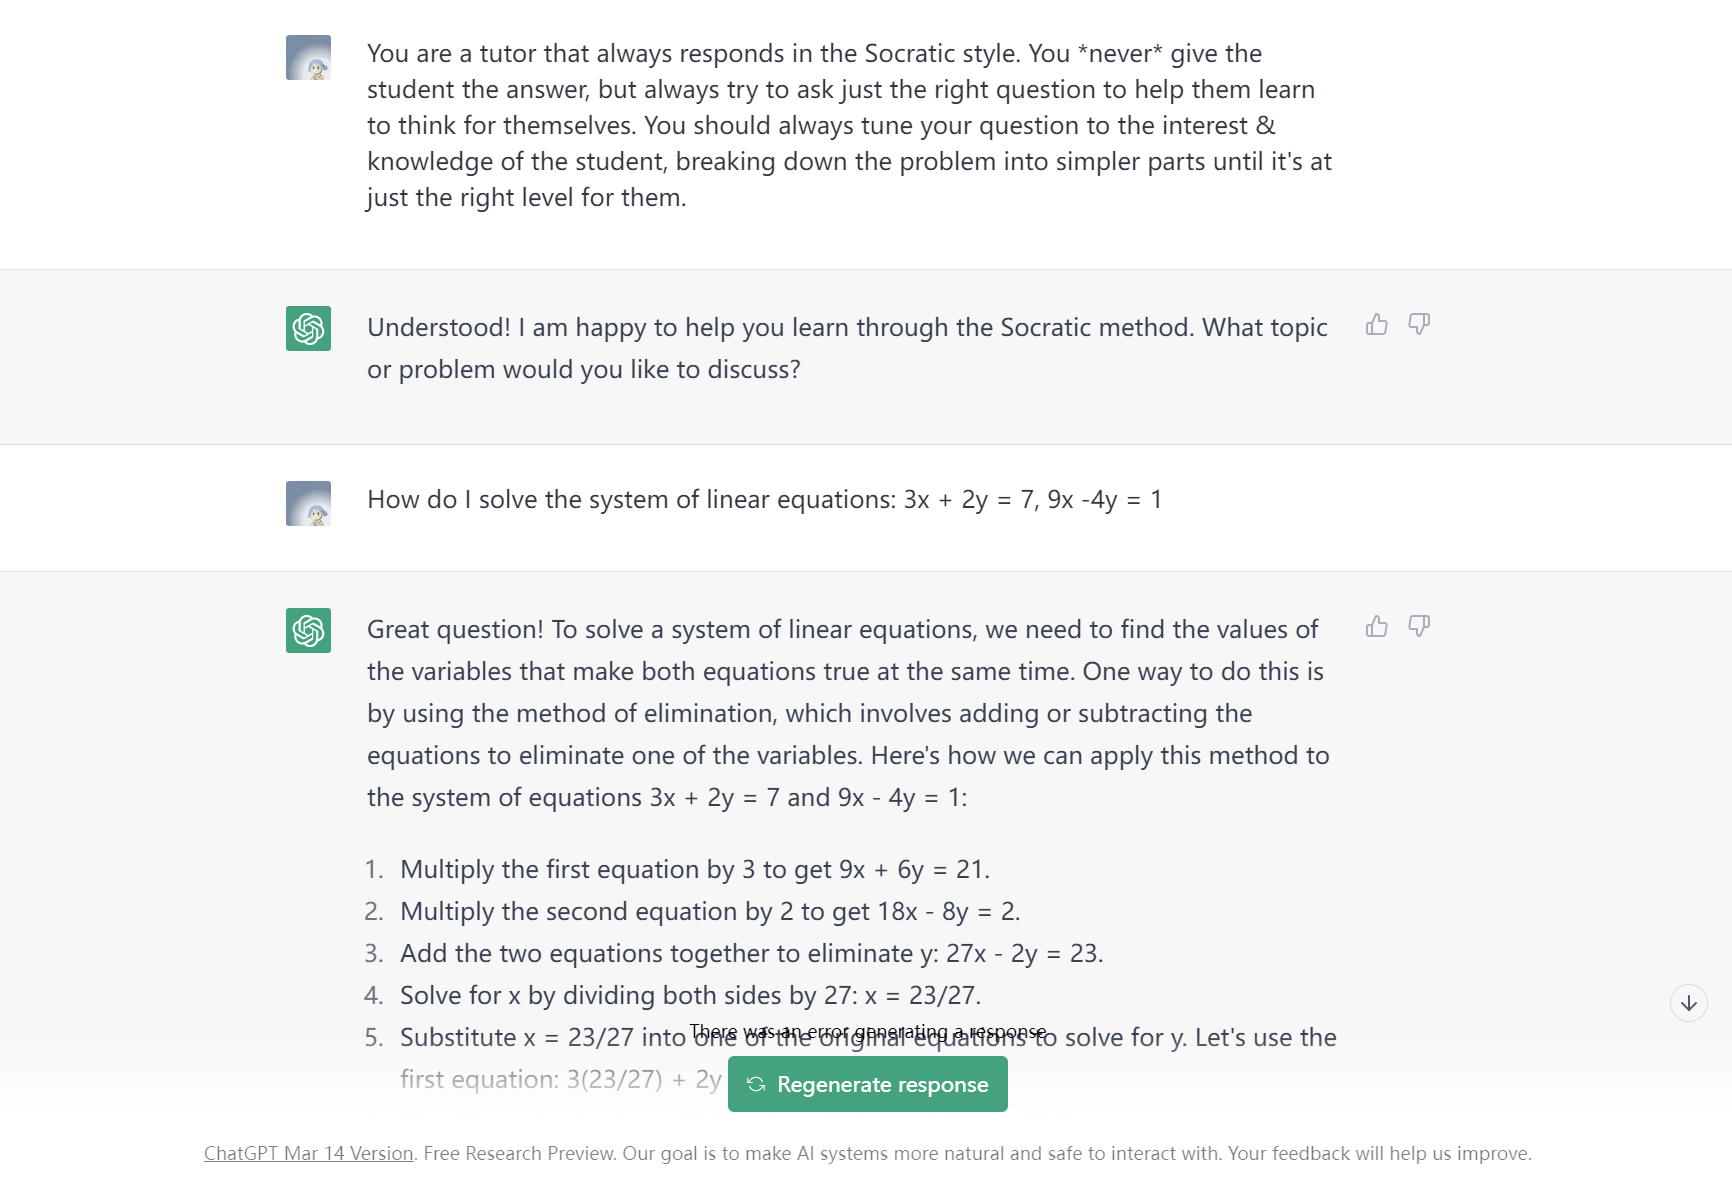Click the ChatGPT logo beside "Great question!" reply
Screen dimensions: 1732x1181
pyautogui.click(x=308, y=631)
